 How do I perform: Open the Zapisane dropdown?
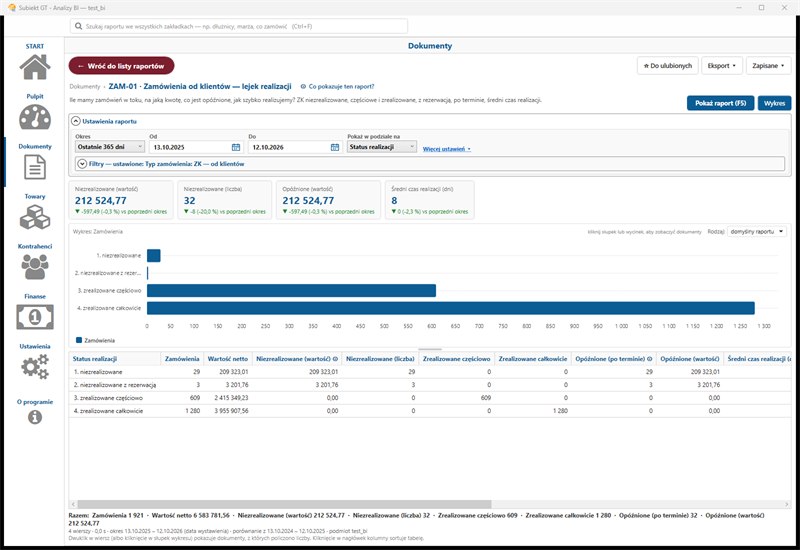click(768, 66)
